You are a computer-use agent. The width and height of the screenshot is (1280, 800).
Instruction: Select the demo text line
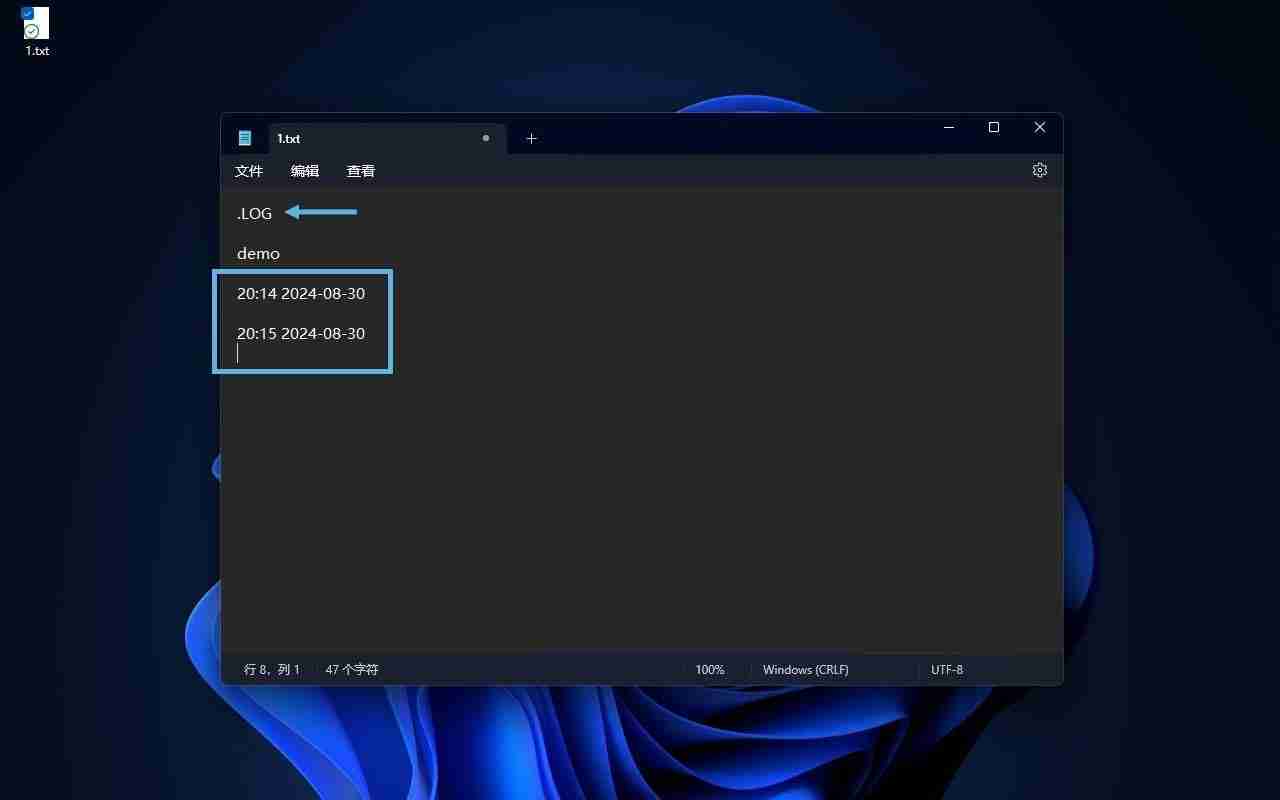click(258, 253)
